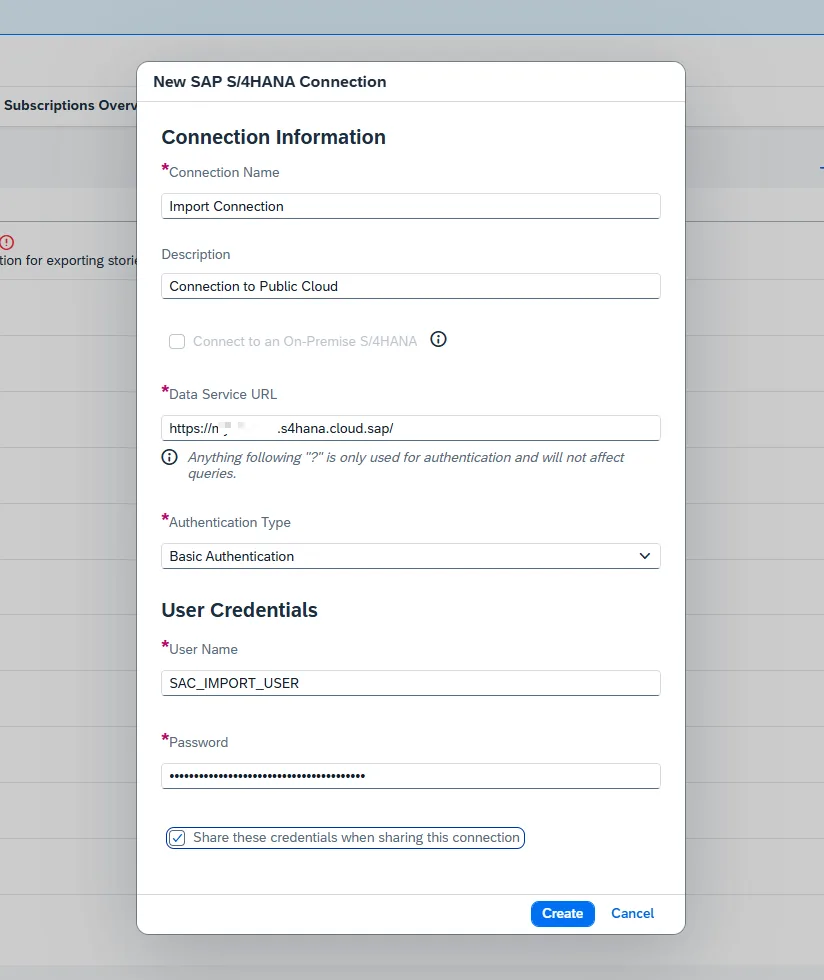The image size is (824, 980).
Task: Focus the Password field
Action: [x=411, y=776]
